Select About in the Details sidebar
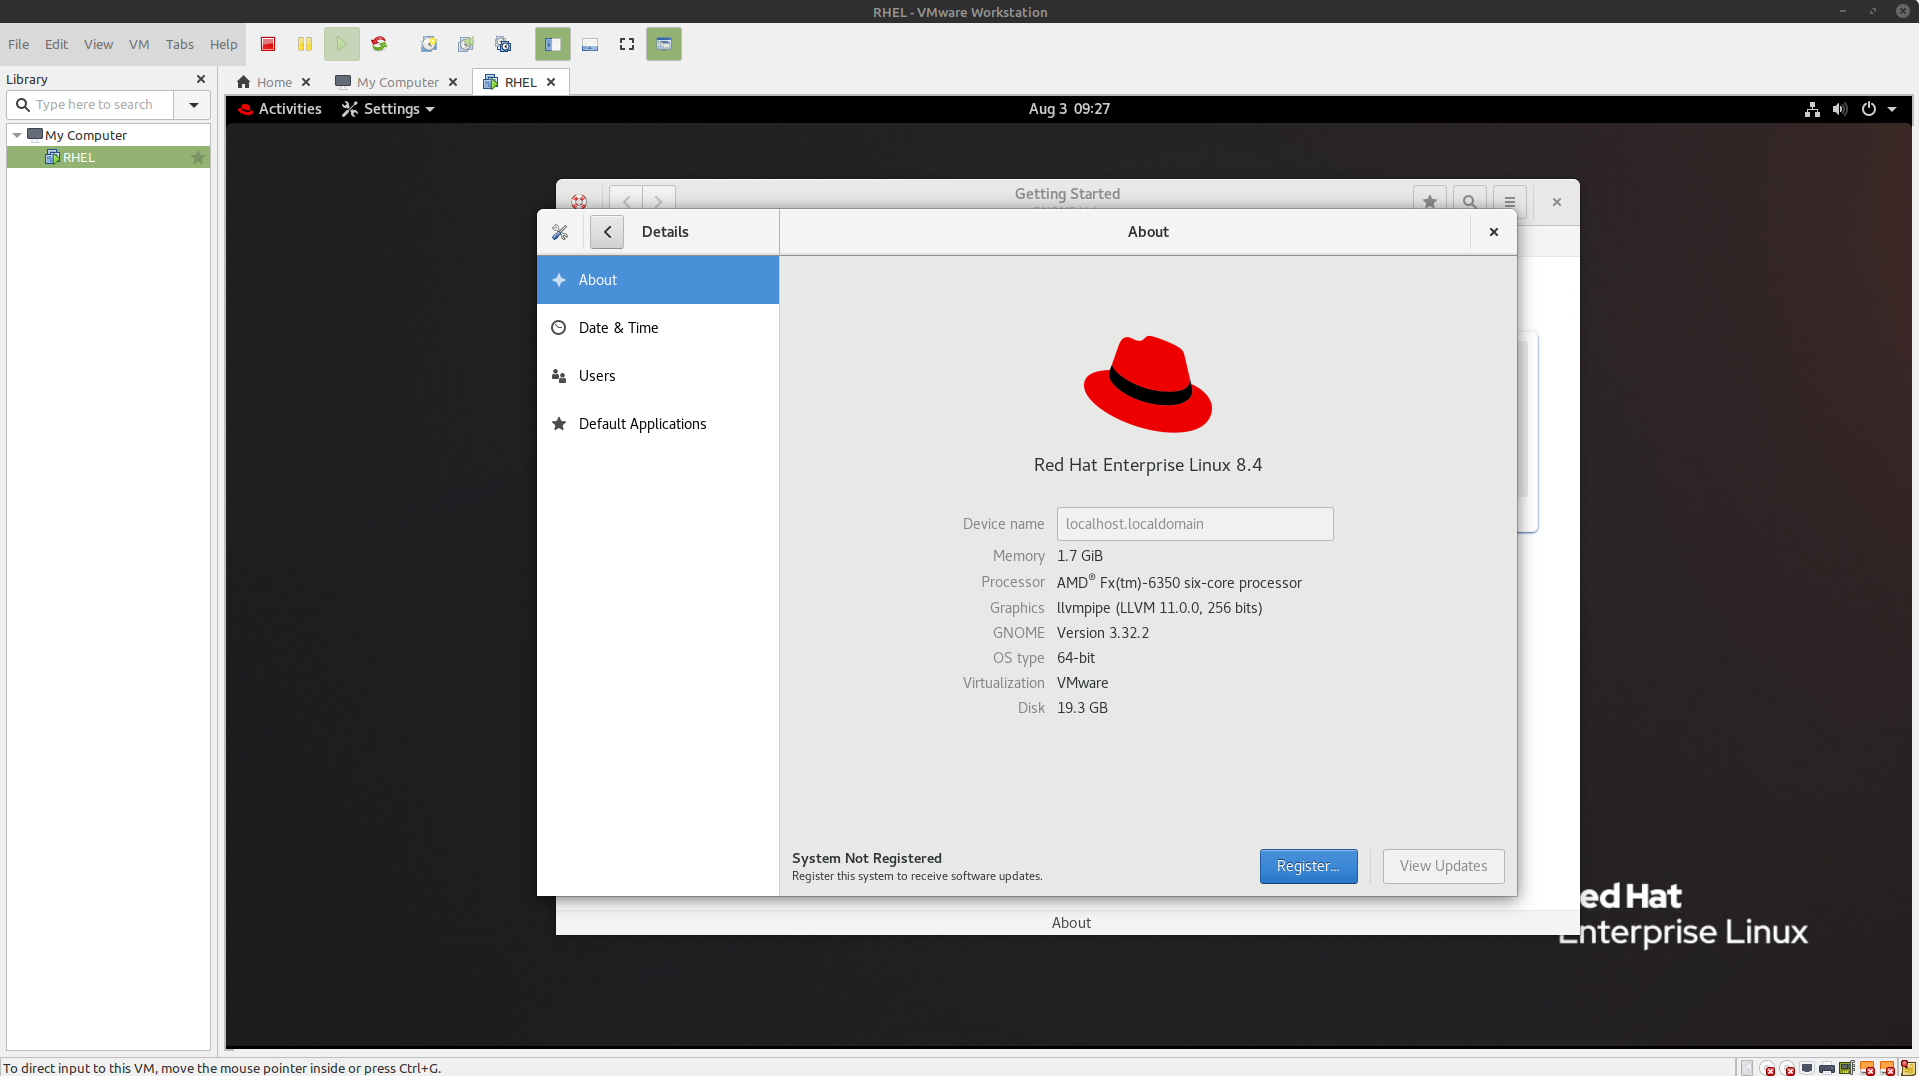Viewport: 1919px width, 1076px height. click(x=658, y=280)
